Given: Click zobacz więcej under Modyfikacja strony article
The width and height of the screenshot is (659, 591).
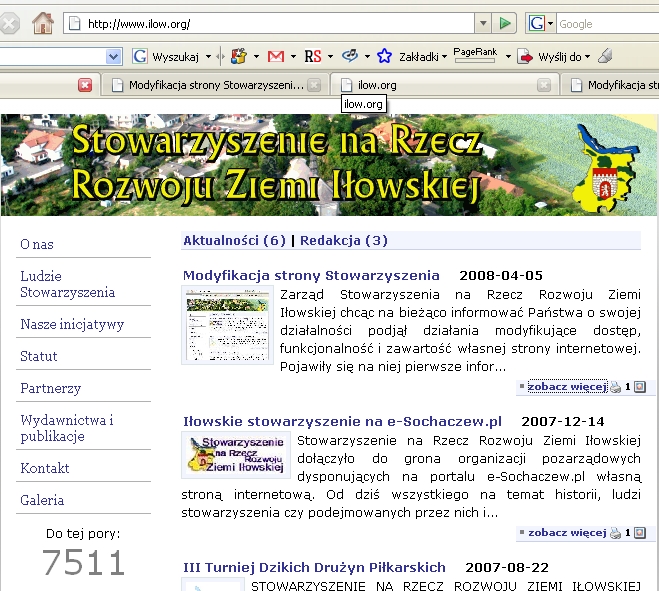Looking at the screenshot, I should 567,387.
